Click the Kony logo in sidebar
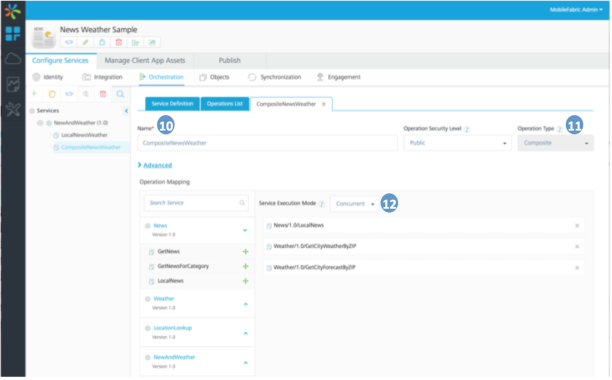 click(13, 11)
